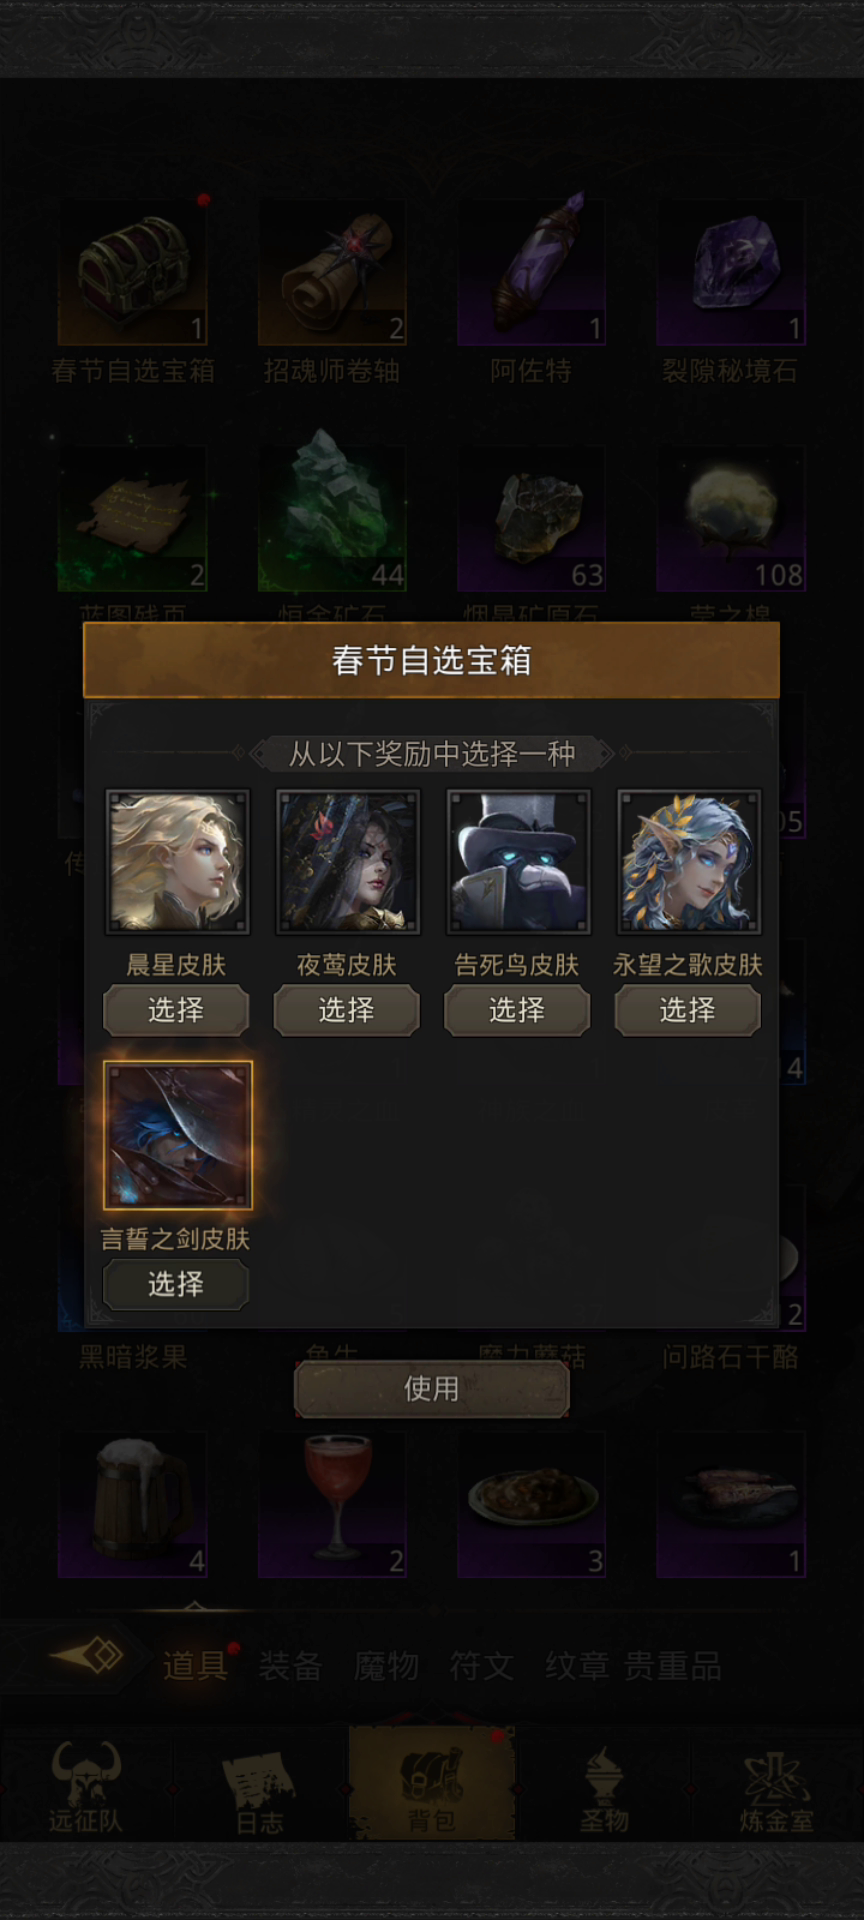This screenshot has height=1920, width=864.
Task: Click 选择 button under 夜莺皮肤
Action: (347, 1010)
